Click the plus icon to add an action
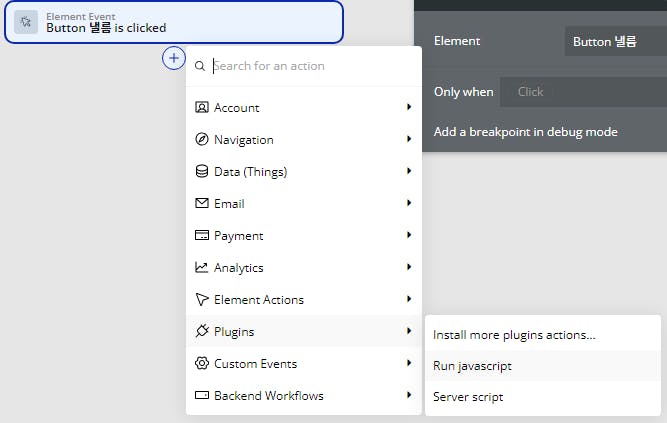Screen dimensions: 667x423 click(174, 58)
